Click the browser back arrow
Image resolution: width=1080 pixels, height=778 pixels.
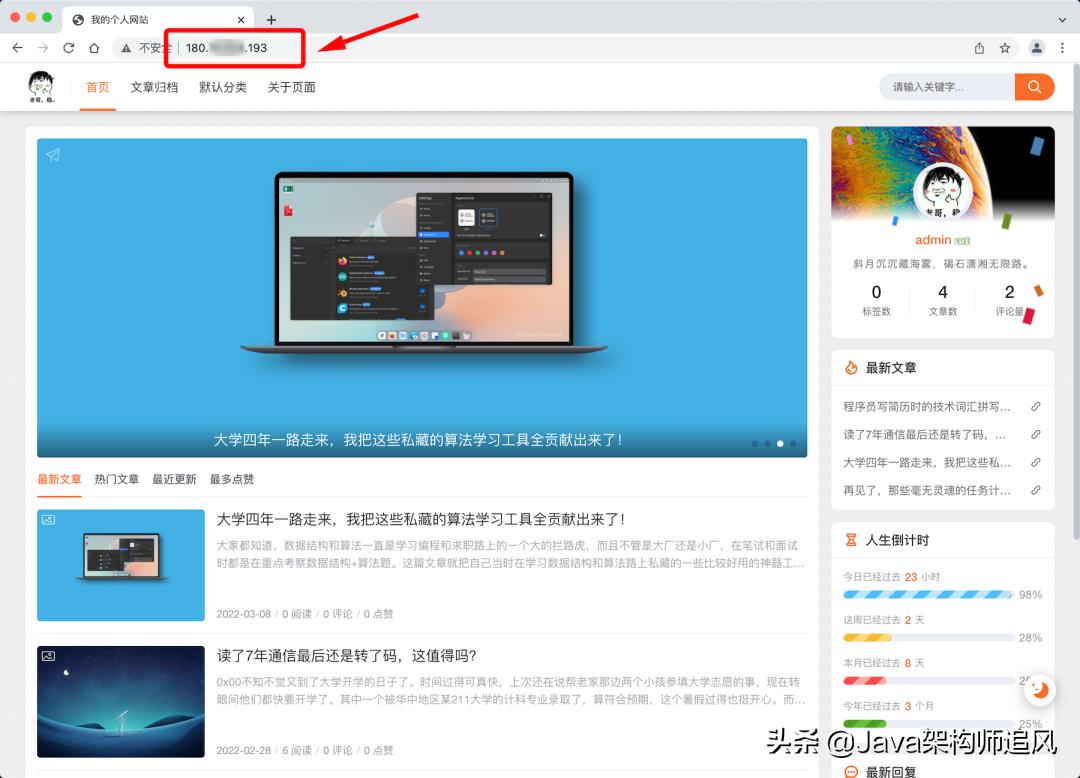click(17, 47)
